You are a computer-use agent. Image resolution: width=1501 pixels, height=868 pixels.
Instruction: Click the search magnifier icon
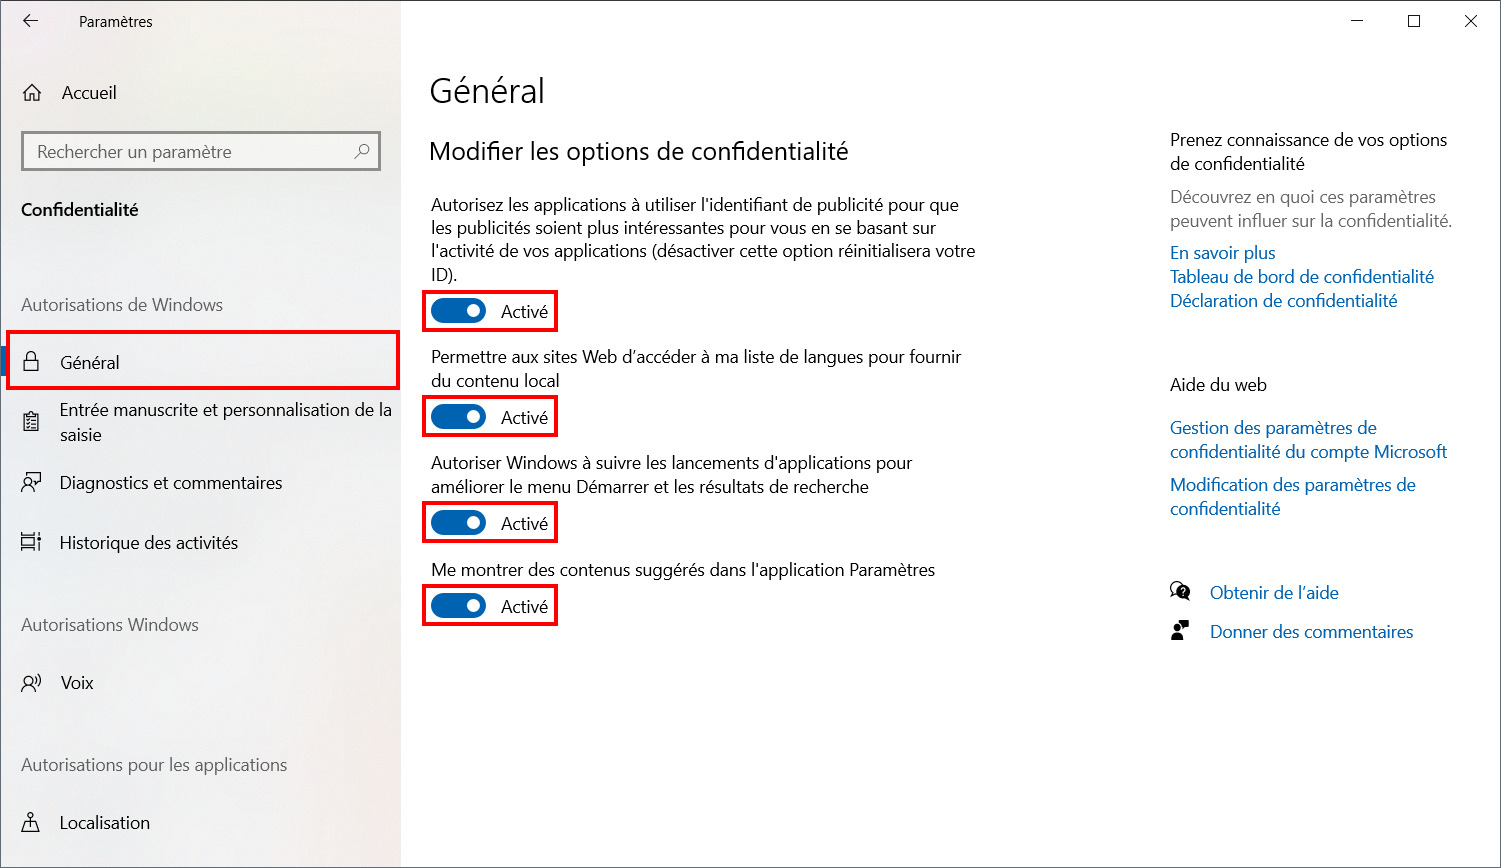pyautogui.click(x=362, y=151)
